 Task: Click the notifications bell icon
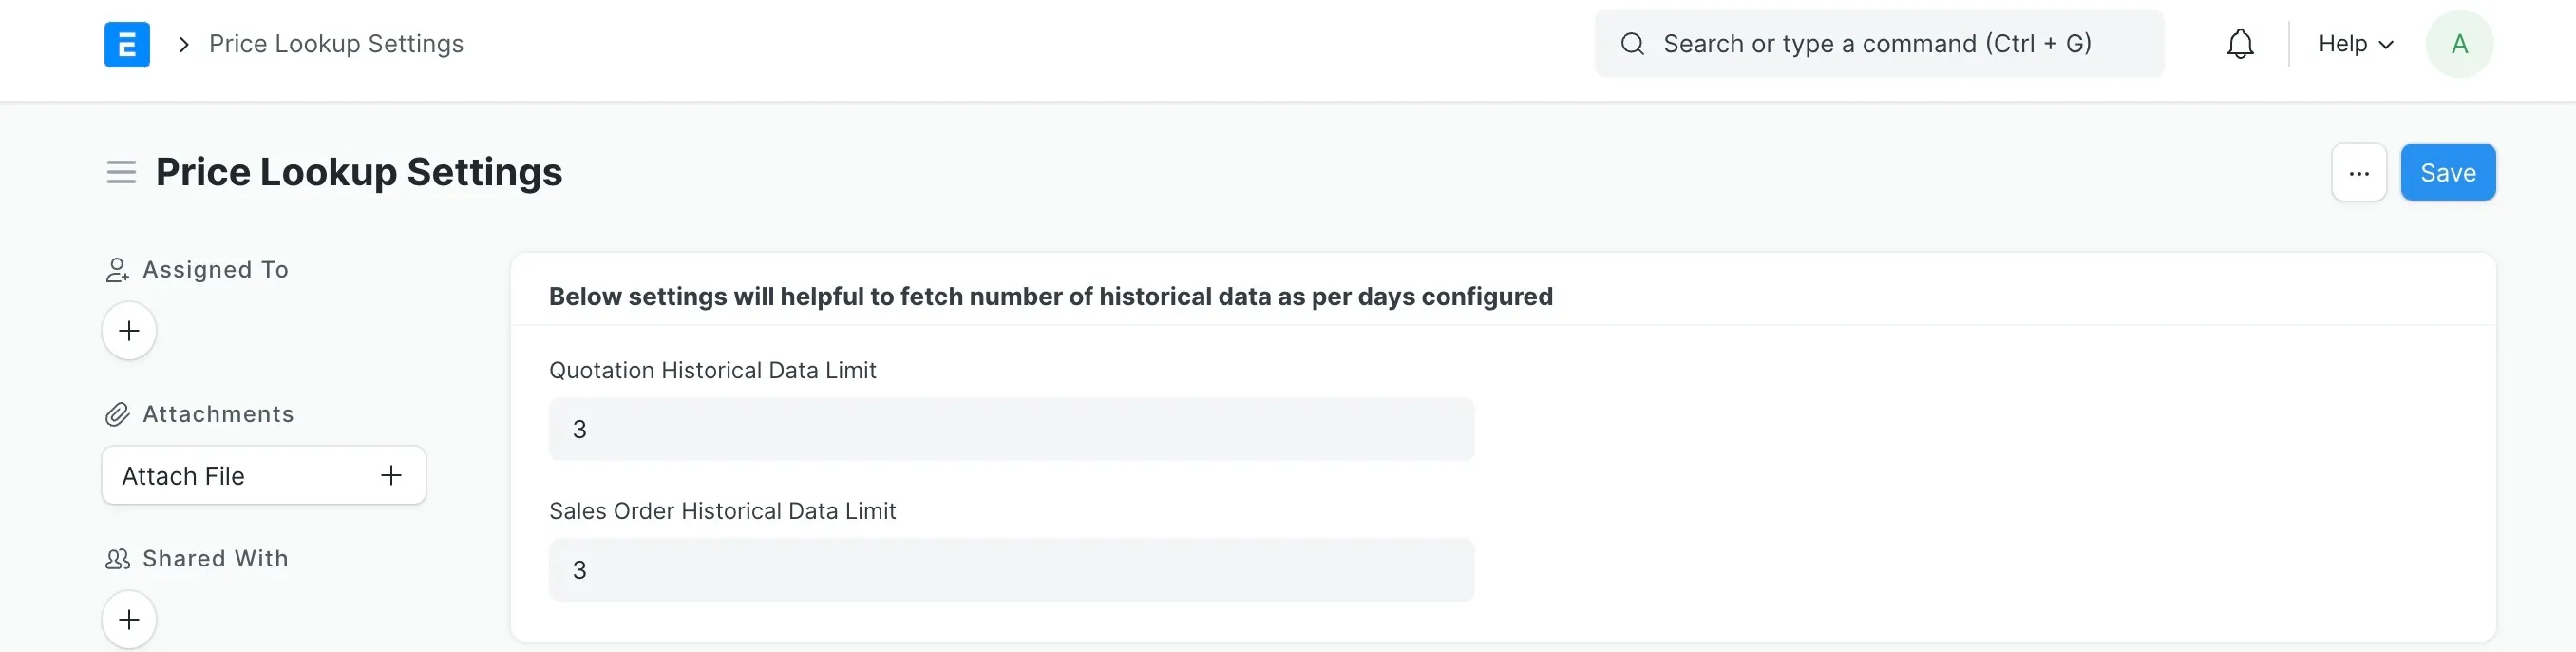[2240, 44]
